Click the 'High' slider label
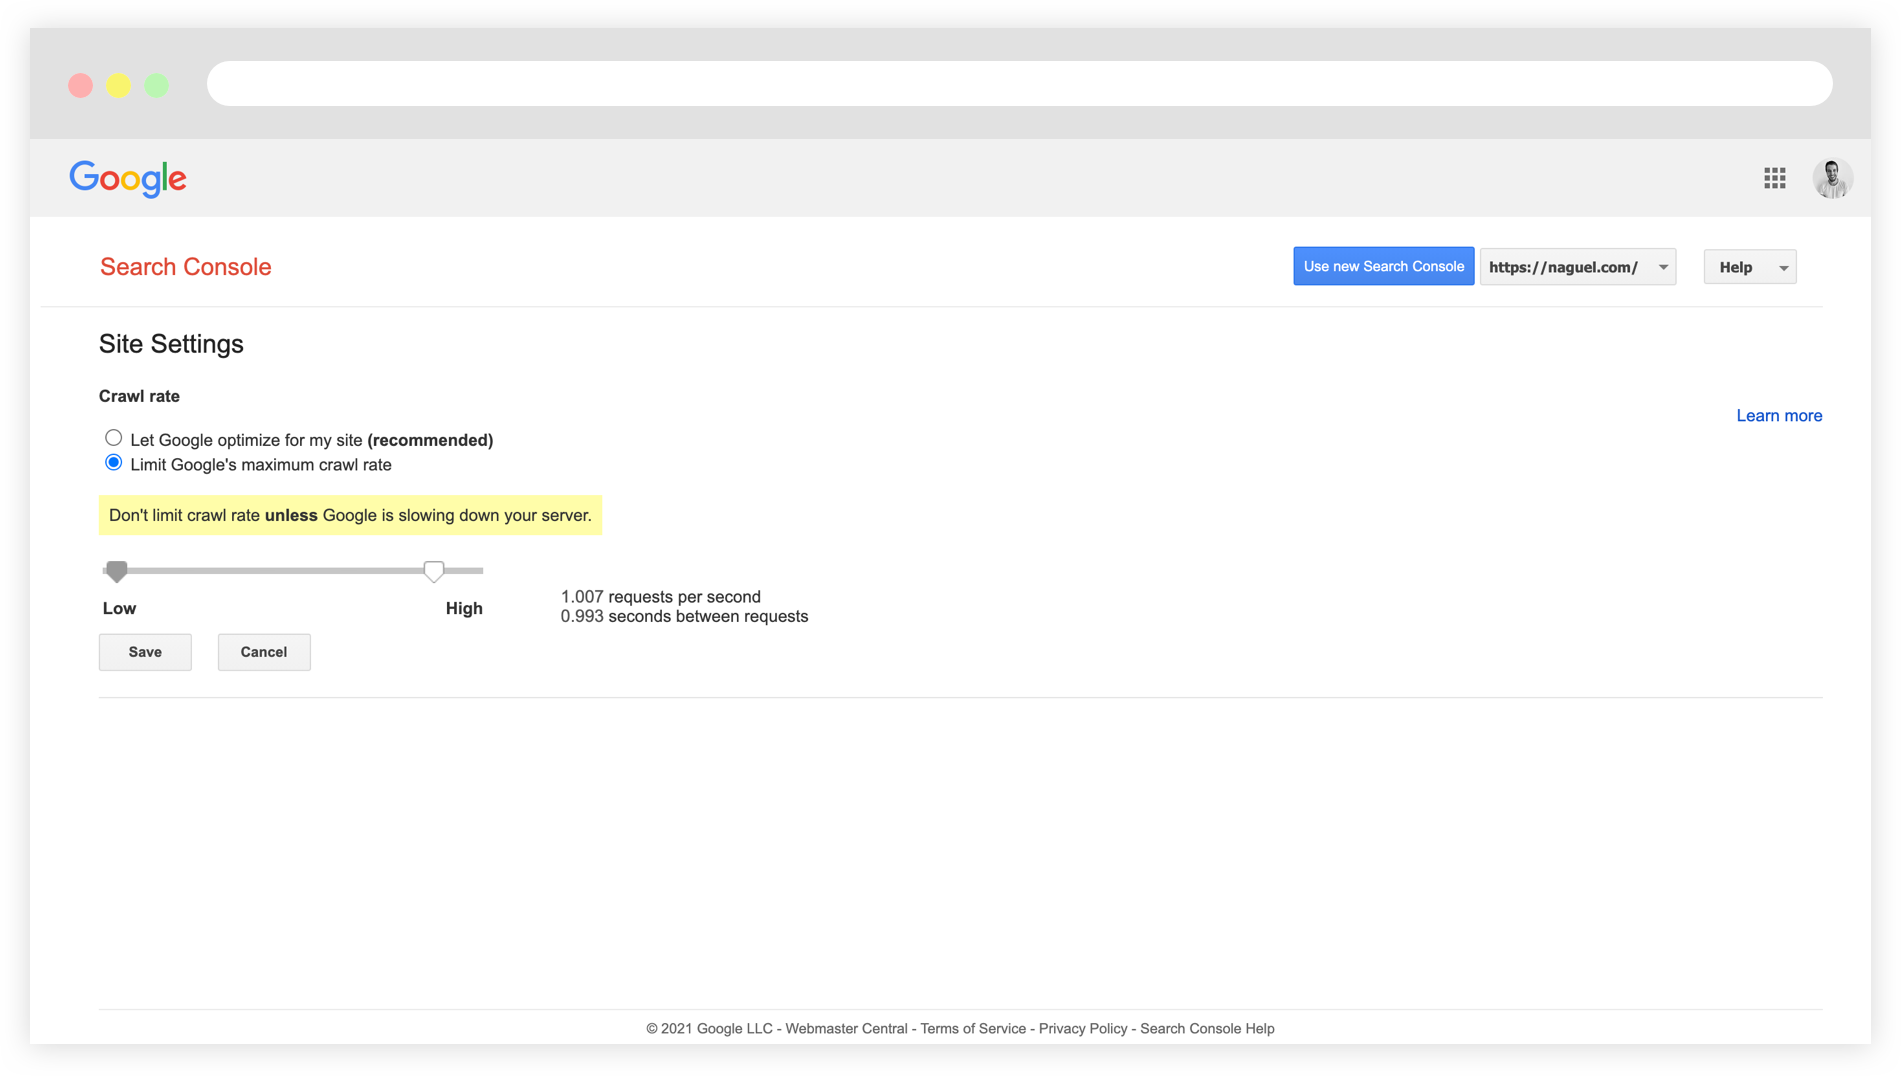Image resolution: width=1901 pixels, height=1076 pixels. (x=464, y=609)
